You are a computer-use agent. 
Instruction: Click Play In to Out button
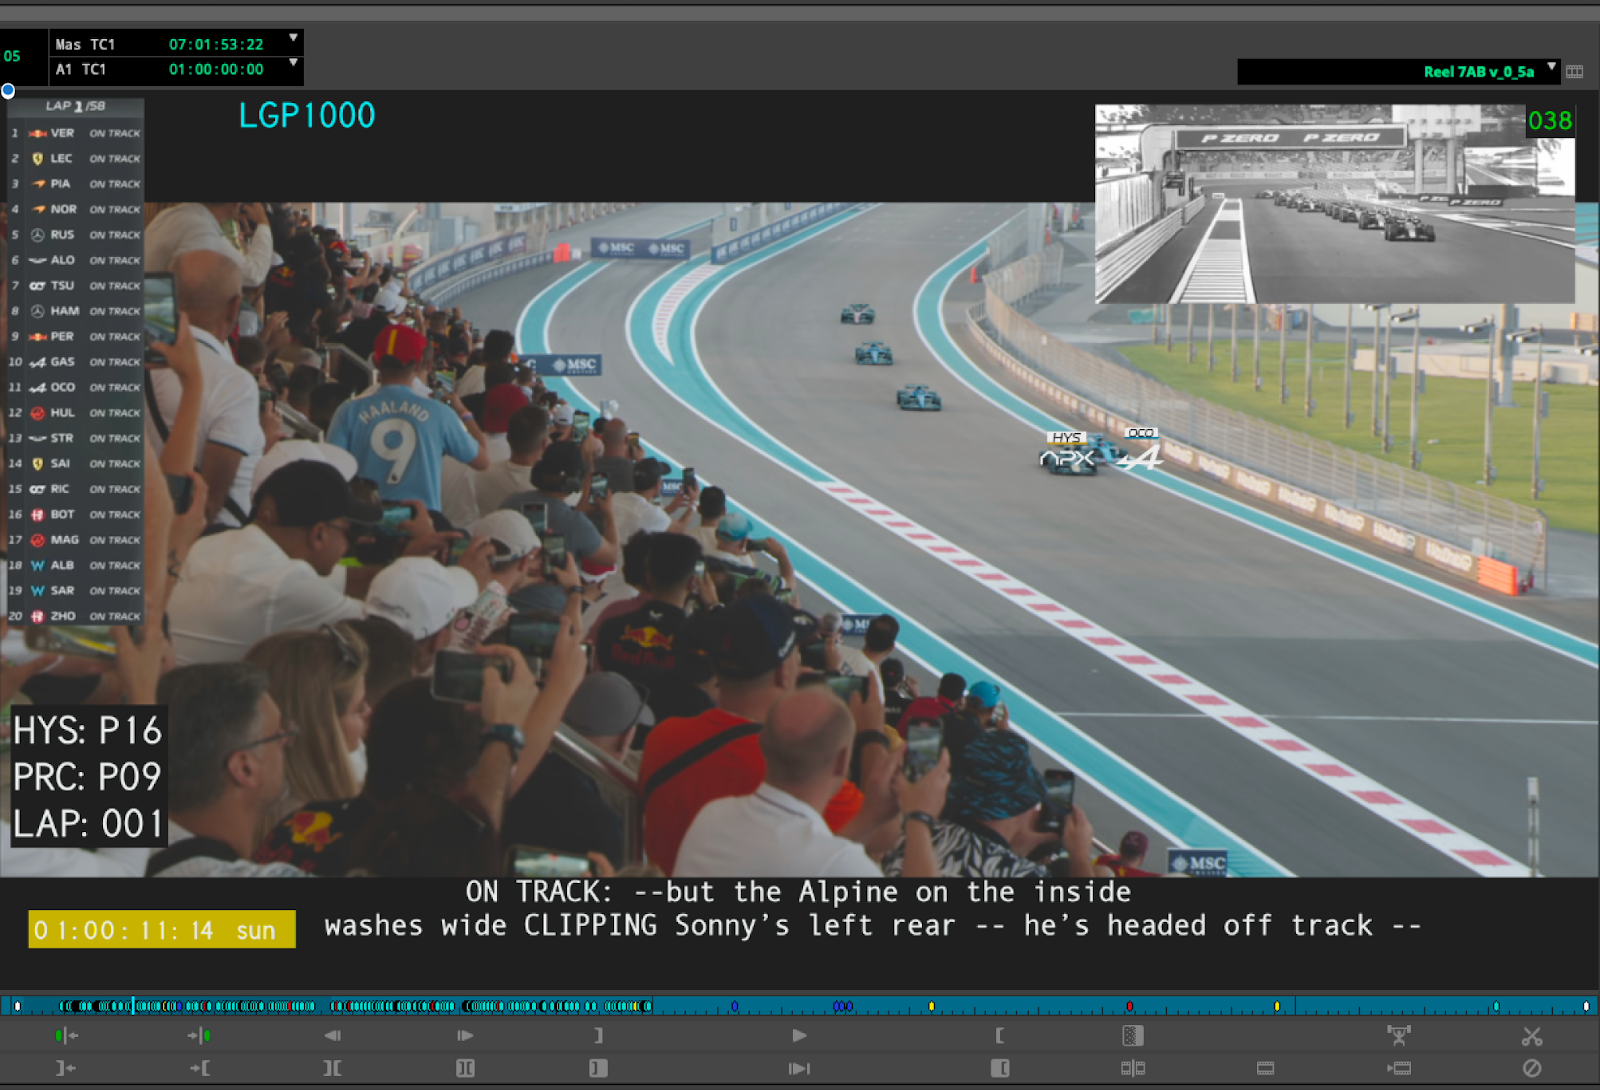point(799,1068)
